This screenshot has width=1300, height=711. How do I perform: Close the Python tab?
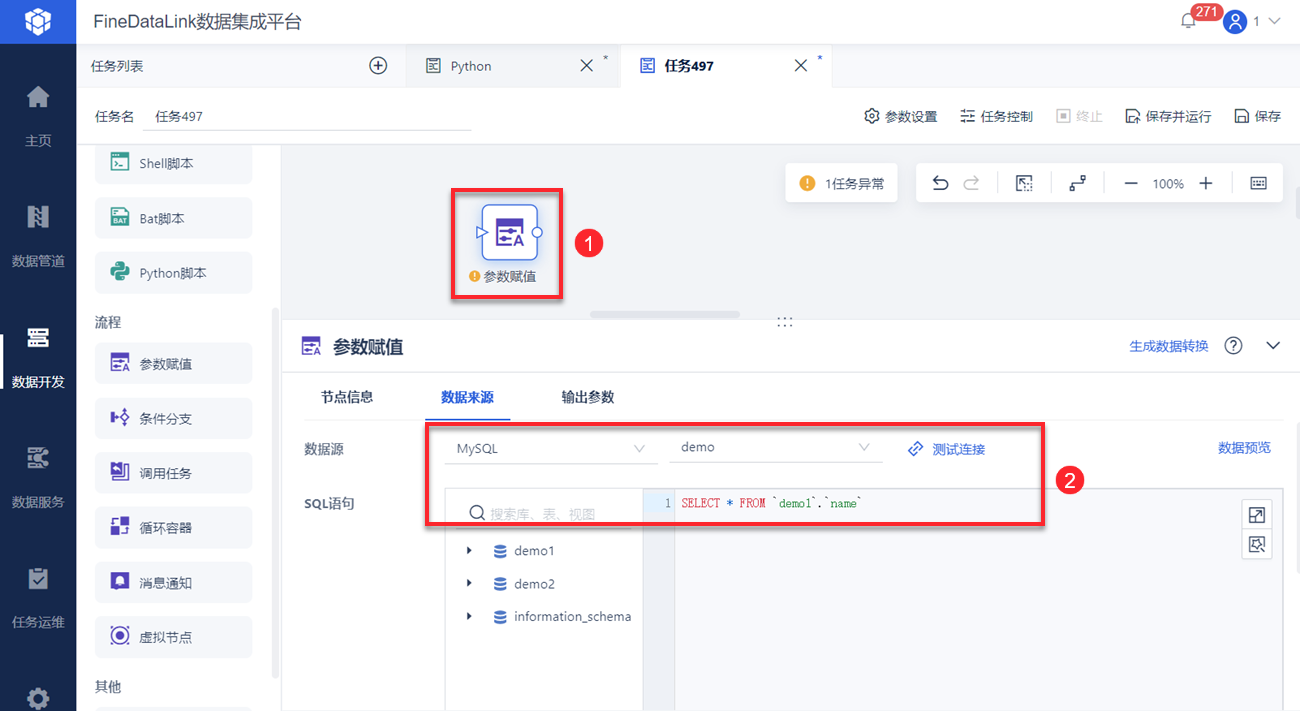pos(587,66)
